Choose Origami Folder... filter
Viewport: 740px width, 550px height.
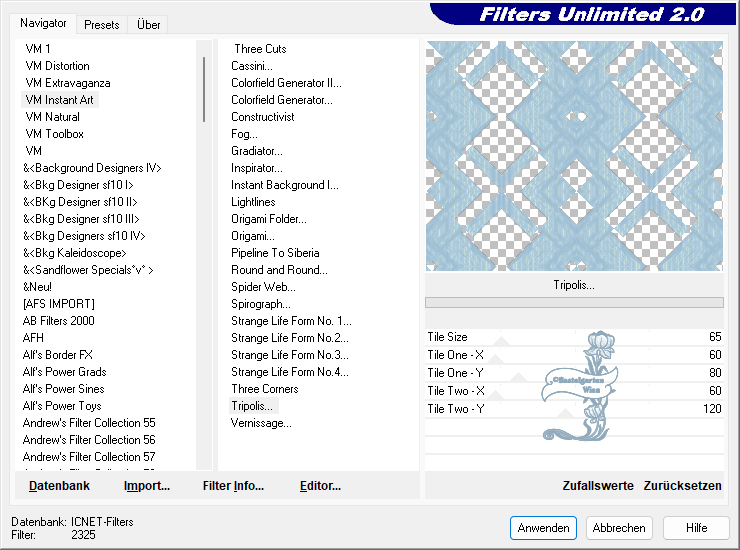tap(269, 219)
